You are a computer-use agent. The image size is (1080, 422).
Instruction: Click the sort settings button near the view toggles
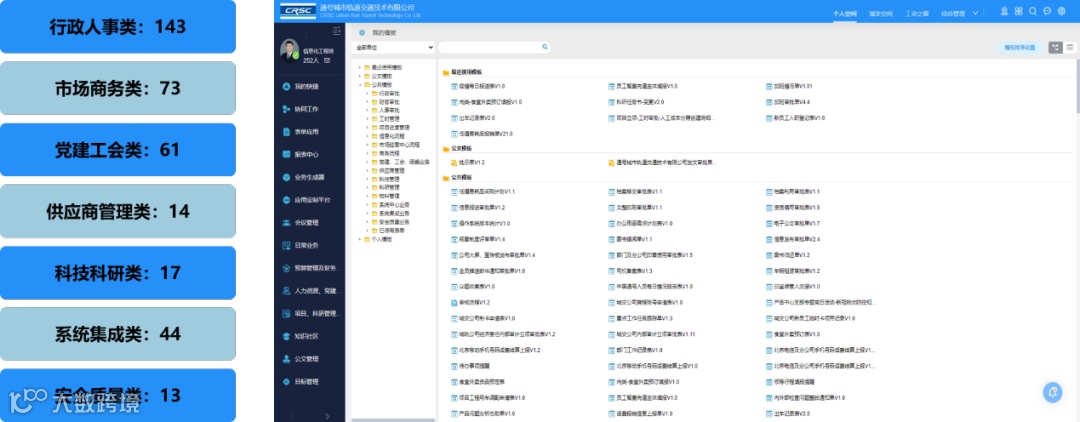[1019, 48]
